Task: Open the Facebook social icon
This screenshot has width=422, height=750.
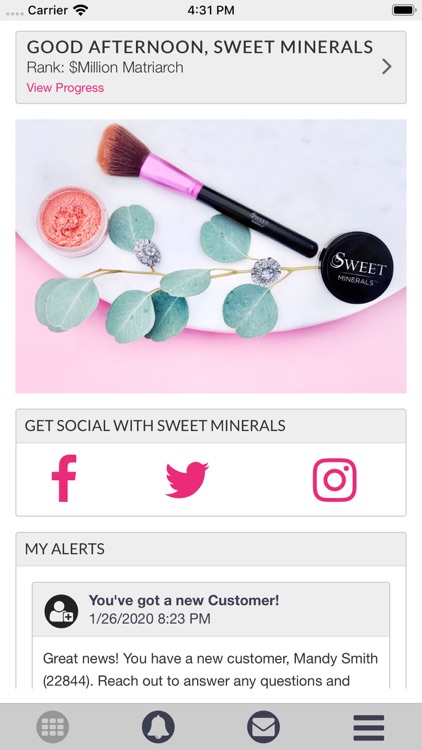Action: coord(64,478)
